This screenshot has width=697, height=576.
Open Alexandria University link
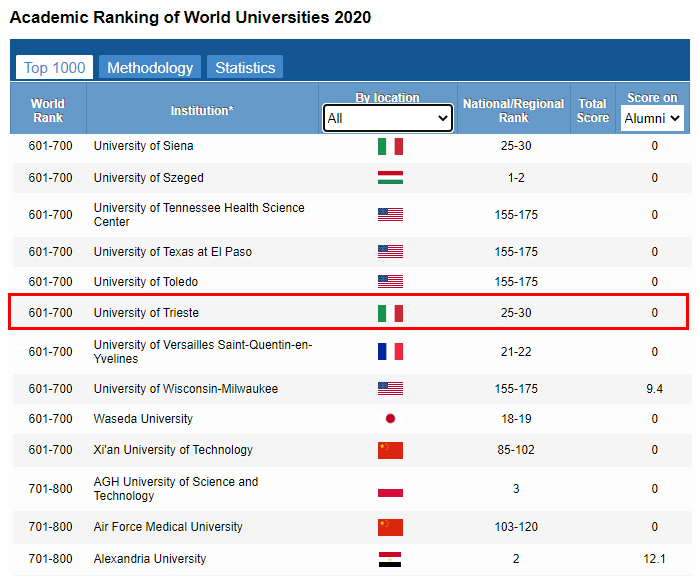point(150,559)
